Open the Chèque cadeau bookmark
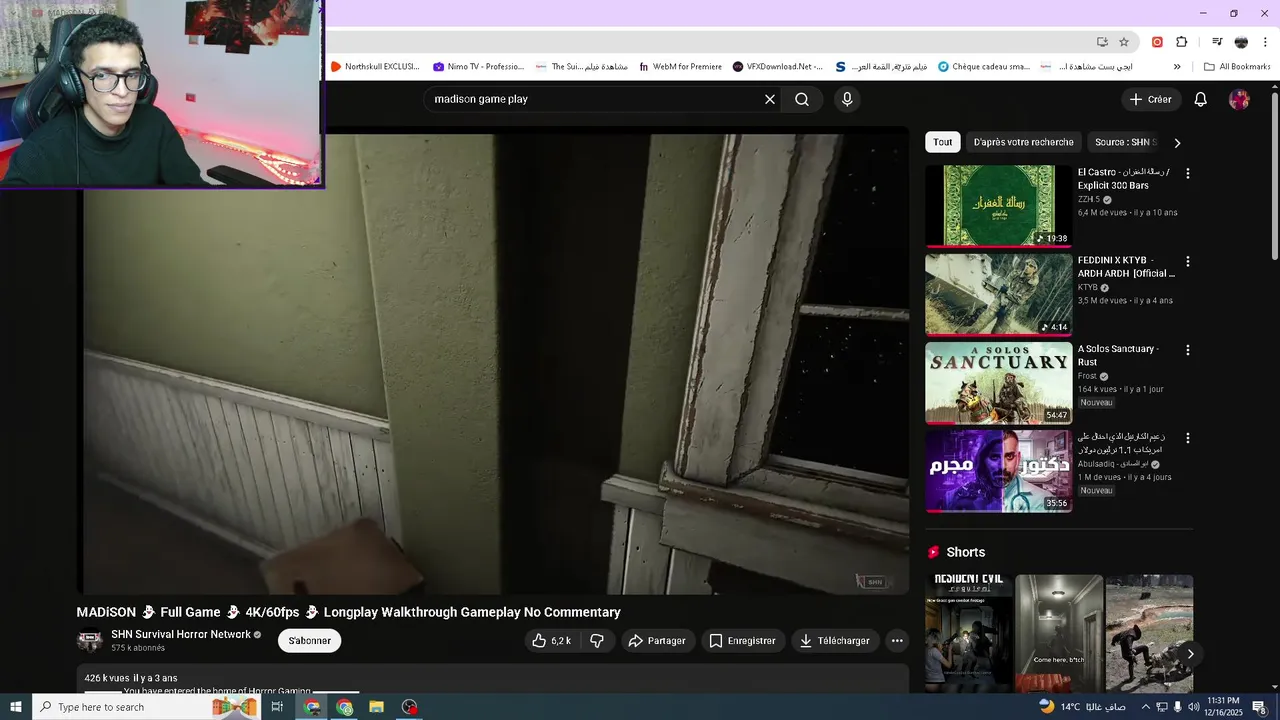This screenshot has width=1280, height=720. pos(982,67)
